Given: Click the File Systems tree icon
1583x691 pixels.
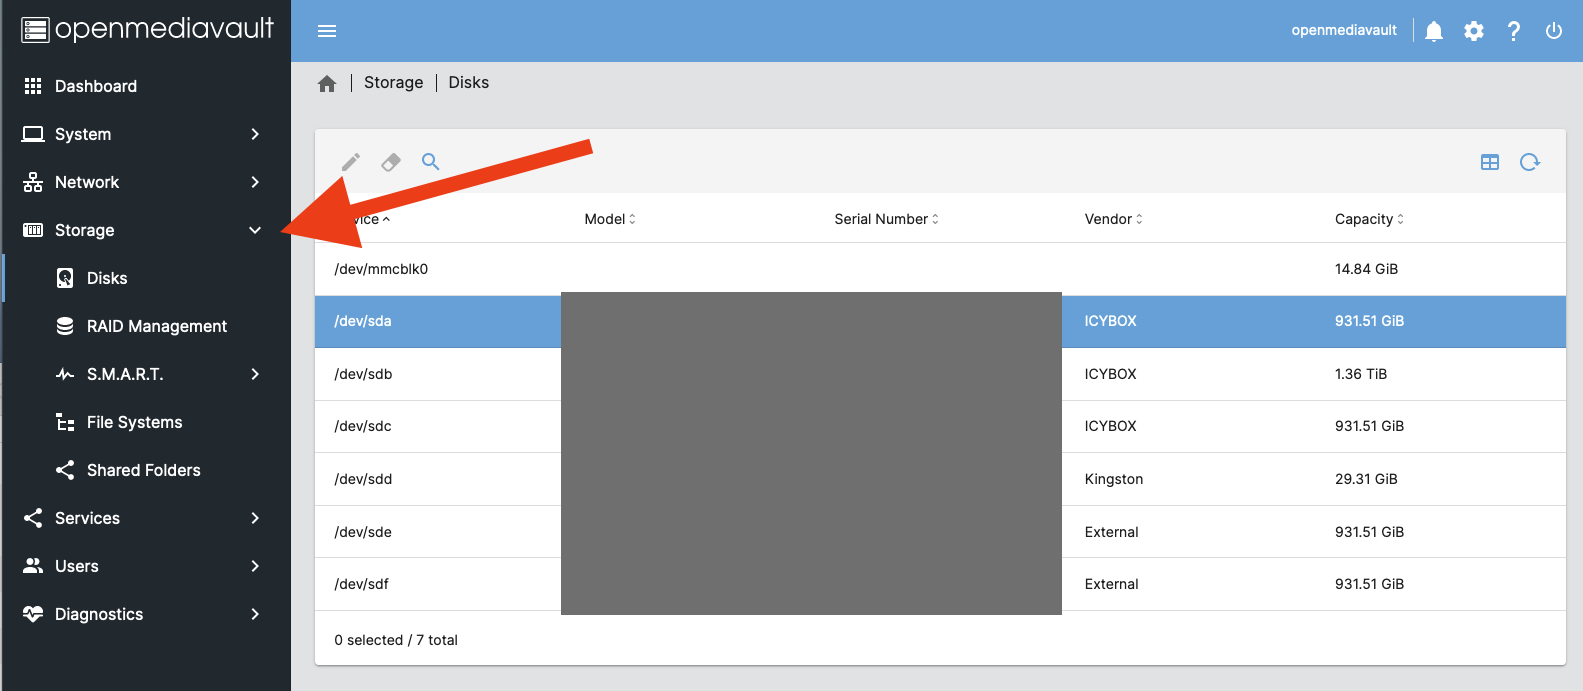Looking at the screenshot, I should [x=65, y=422].
